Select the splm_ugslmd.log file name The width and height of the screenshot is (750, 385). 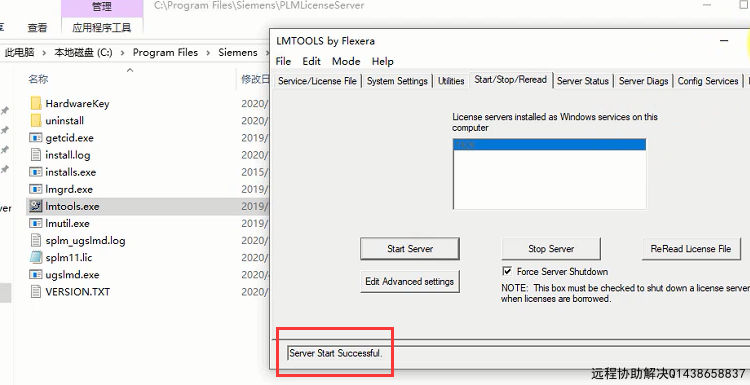click(x=85, y=241)
